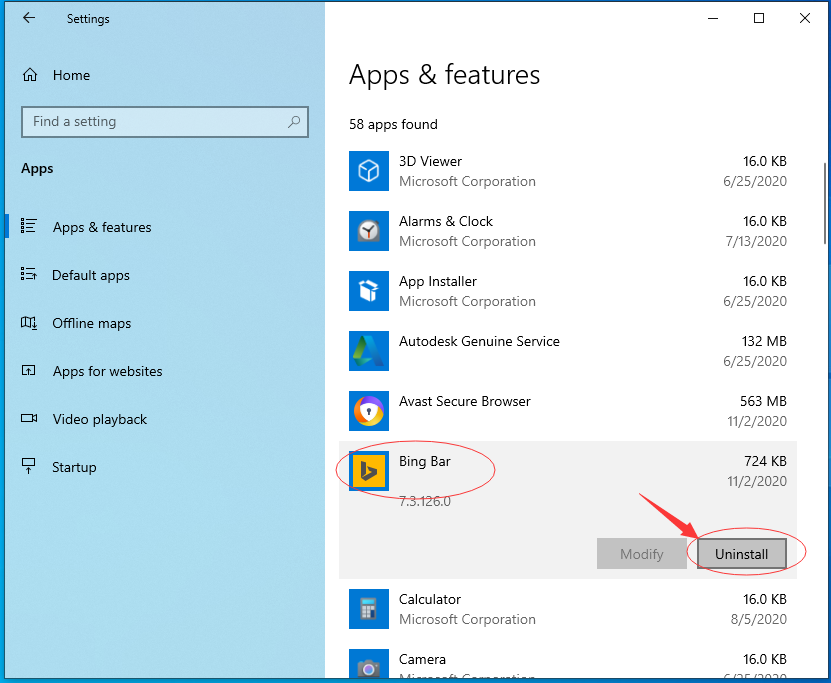Click the Bing Bar app icon
The image size is (831, 683).
tap(368, 471)
